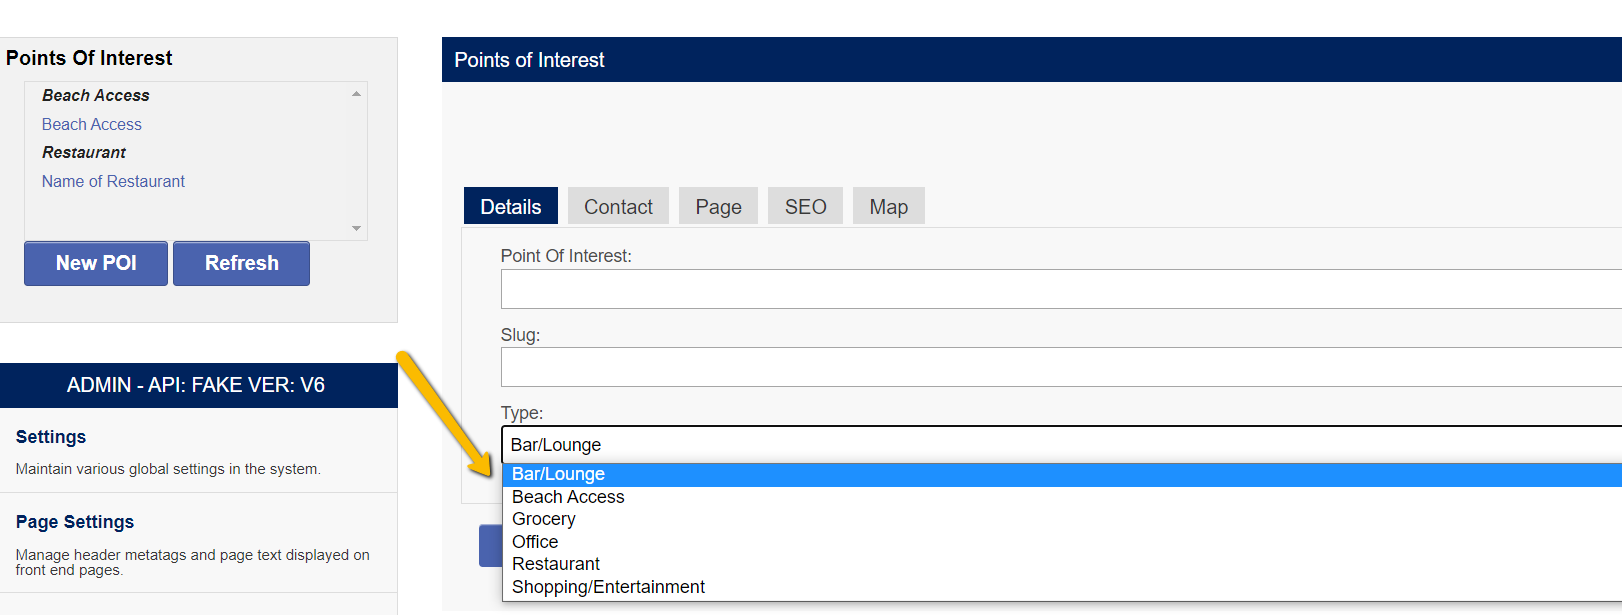Choose Grocery from the Type list
The image size is (1622, 615).
tap(1062, 519)
